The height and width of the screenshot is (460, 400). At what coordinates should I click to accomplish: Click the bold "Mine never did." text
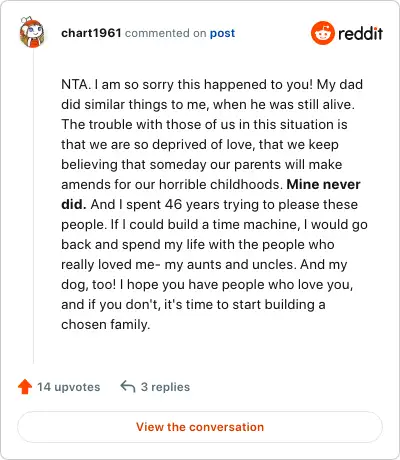coord(211,194)
